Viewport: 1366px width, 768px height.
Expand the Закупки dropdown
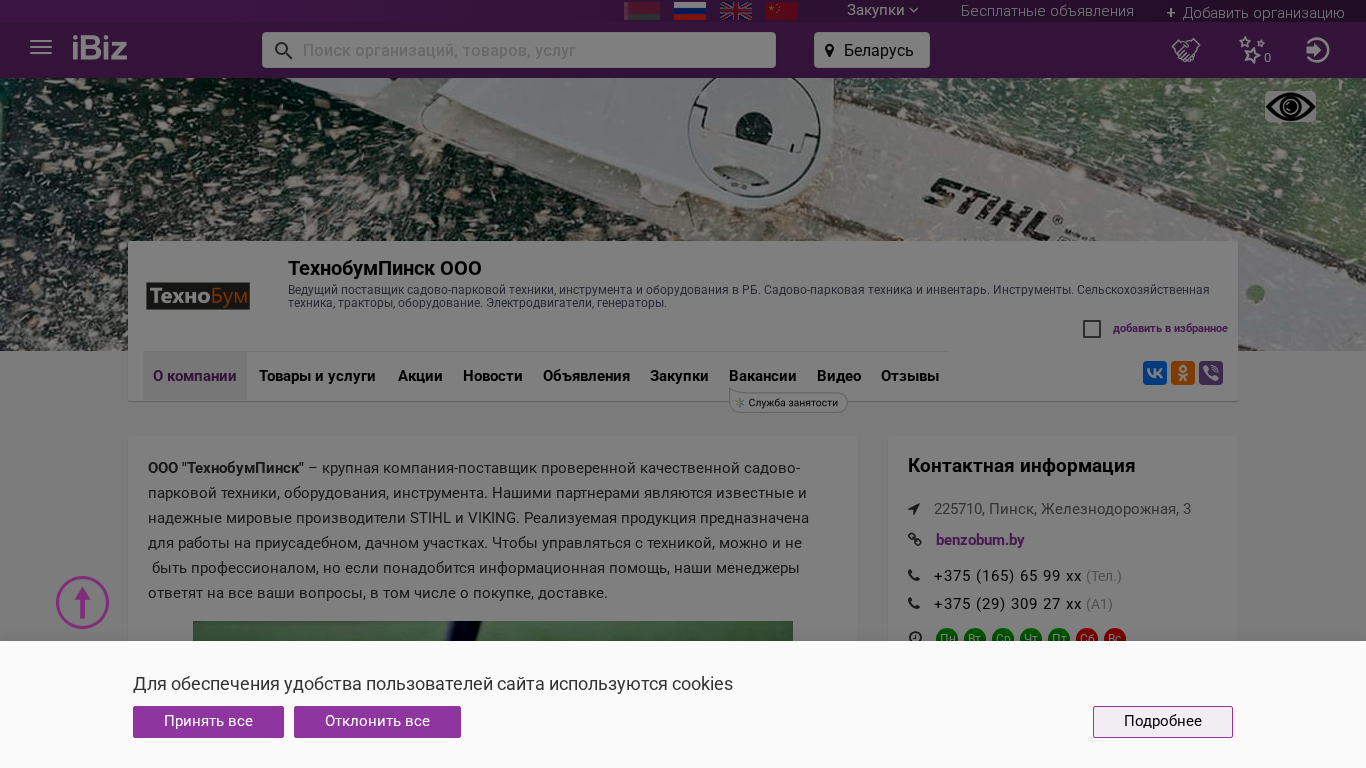tap(882, 11)
